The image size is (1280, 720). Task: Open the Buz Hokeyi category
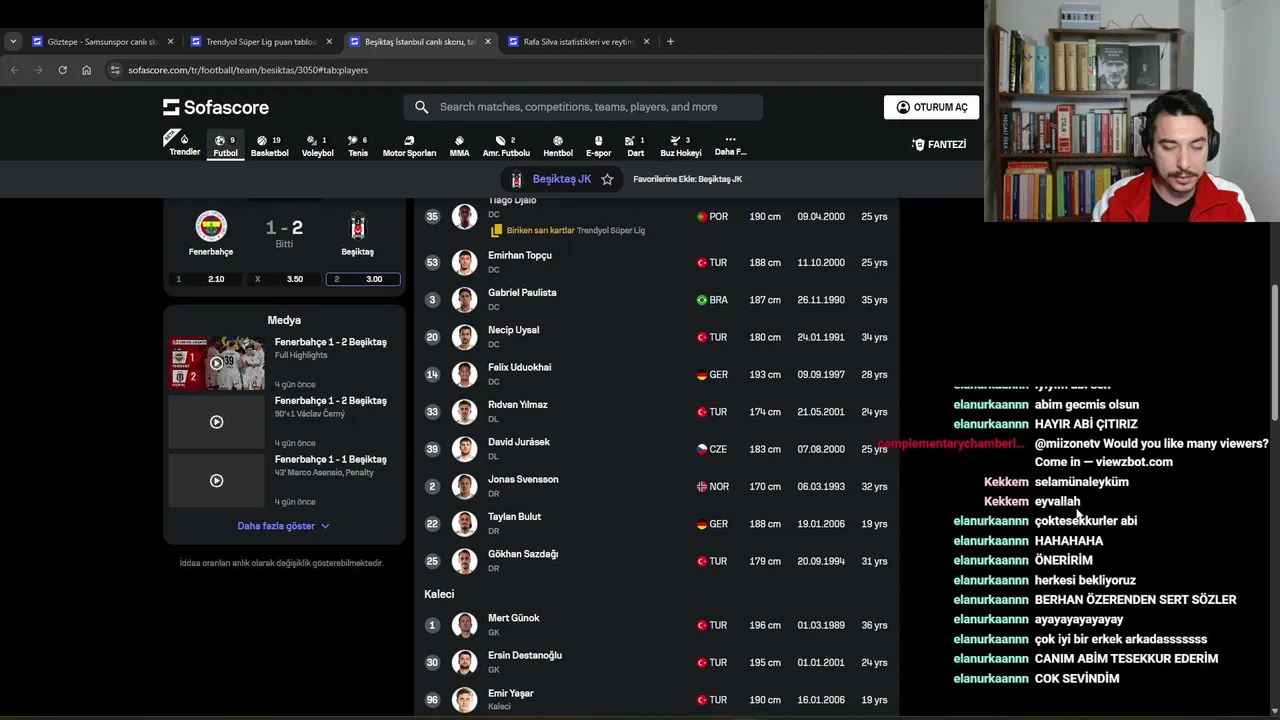681,146
